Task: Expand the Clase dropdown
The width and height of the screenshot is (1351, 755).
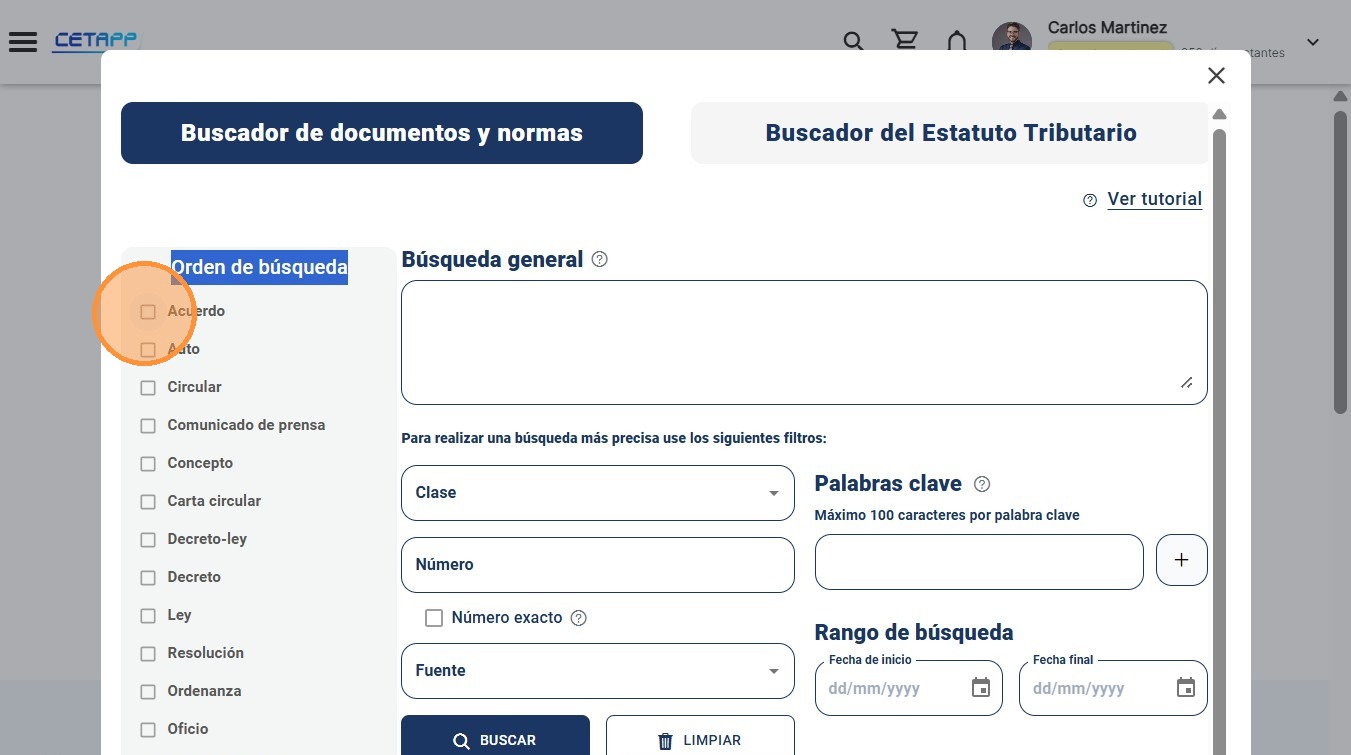Action: 598,493
